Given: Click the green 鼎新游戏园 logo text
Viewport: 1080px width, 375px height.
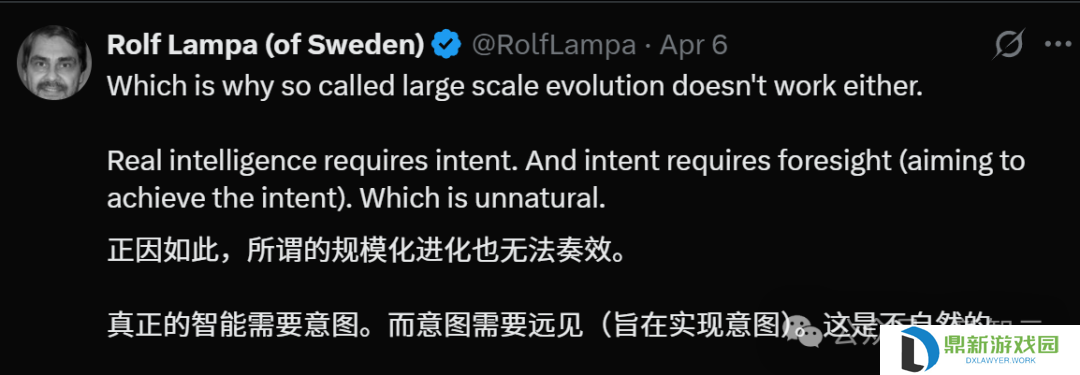Looking at the screenshot, I should pos(1001,343).
